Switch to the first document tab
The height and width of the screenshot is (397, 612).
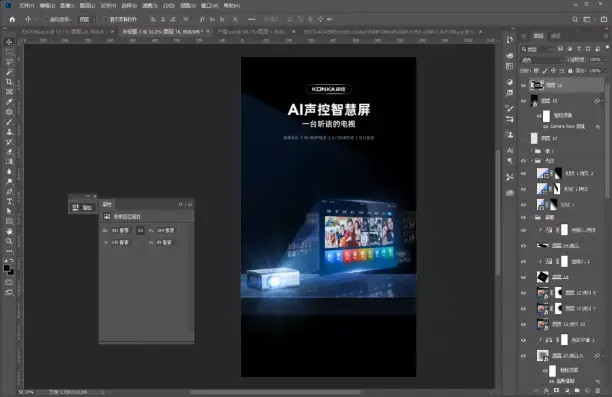click(63, 32)
